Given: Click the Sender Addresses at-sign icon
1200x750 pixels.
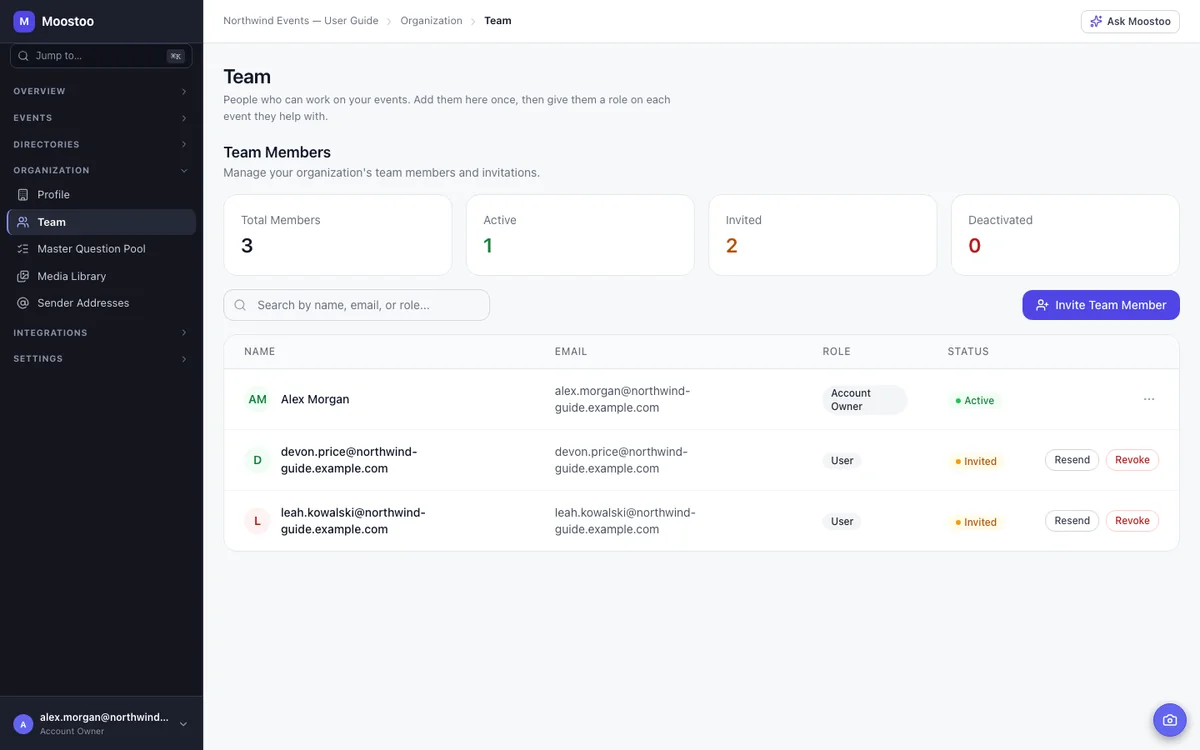Looking at the screenshot, I should coord(23,303).
